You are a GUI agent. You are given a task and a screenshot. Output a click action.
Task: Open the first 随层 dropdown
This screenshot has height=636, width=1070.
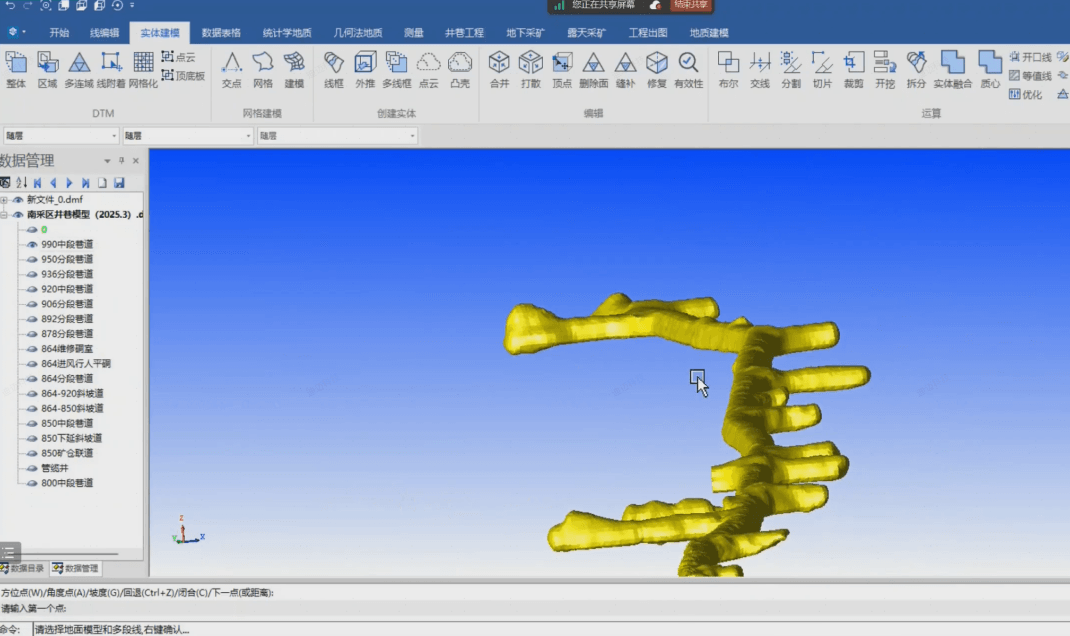tap(61, 136)
